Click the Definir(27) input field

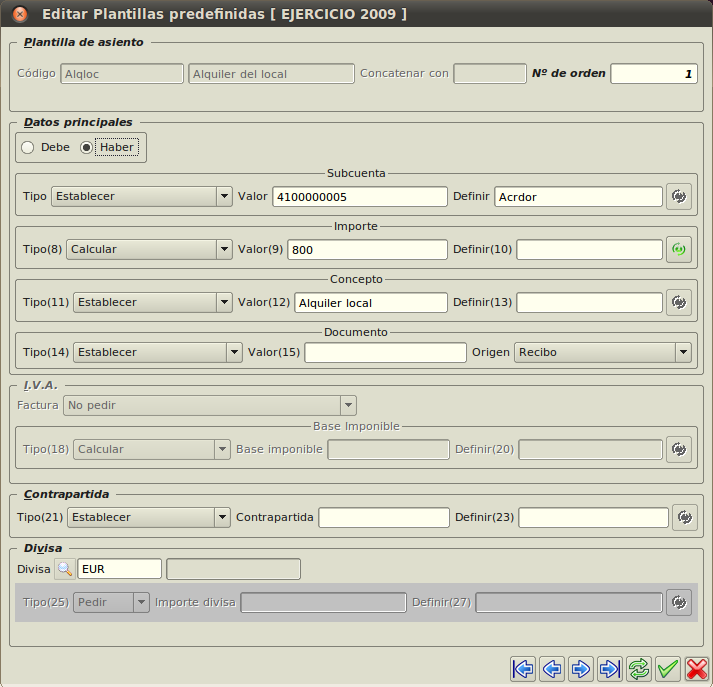point(569,602)
